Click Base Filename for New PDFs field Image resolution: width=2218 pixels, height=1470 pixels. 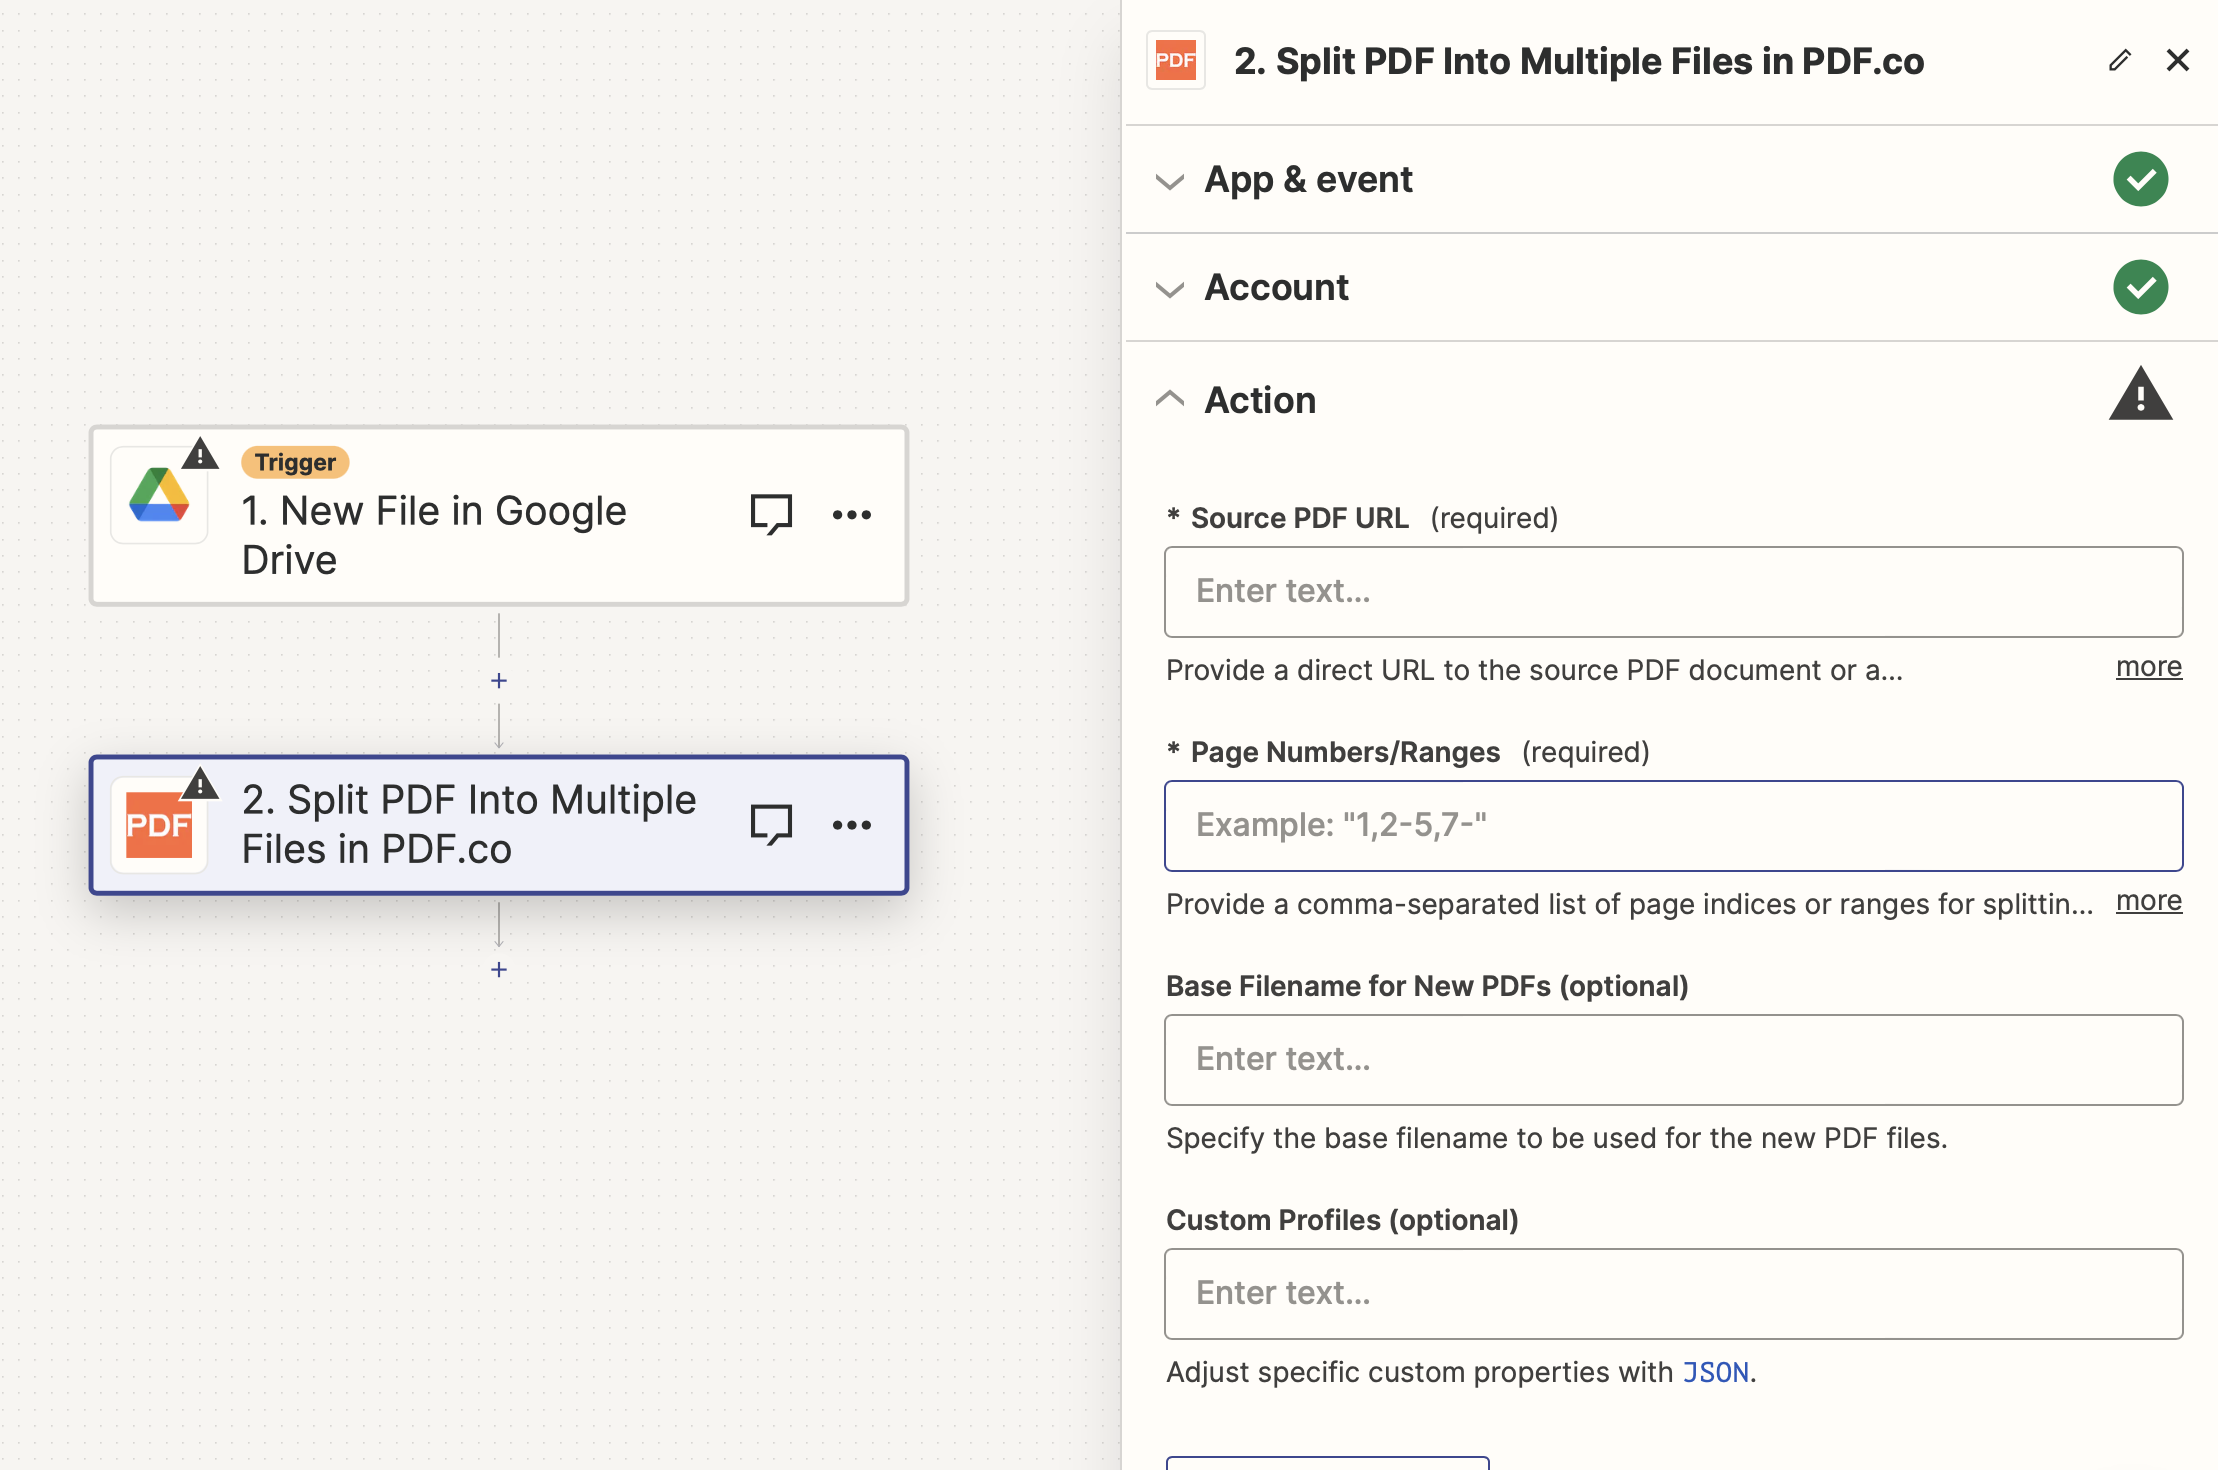(x=1672, y=1060)
